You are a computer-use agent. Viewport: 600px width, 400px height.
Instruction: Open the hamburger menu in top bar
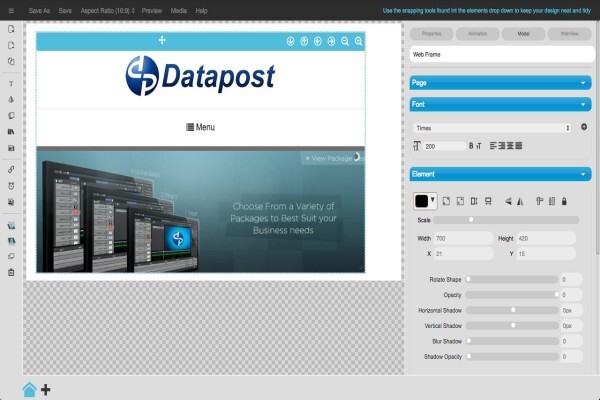point(11,11)
